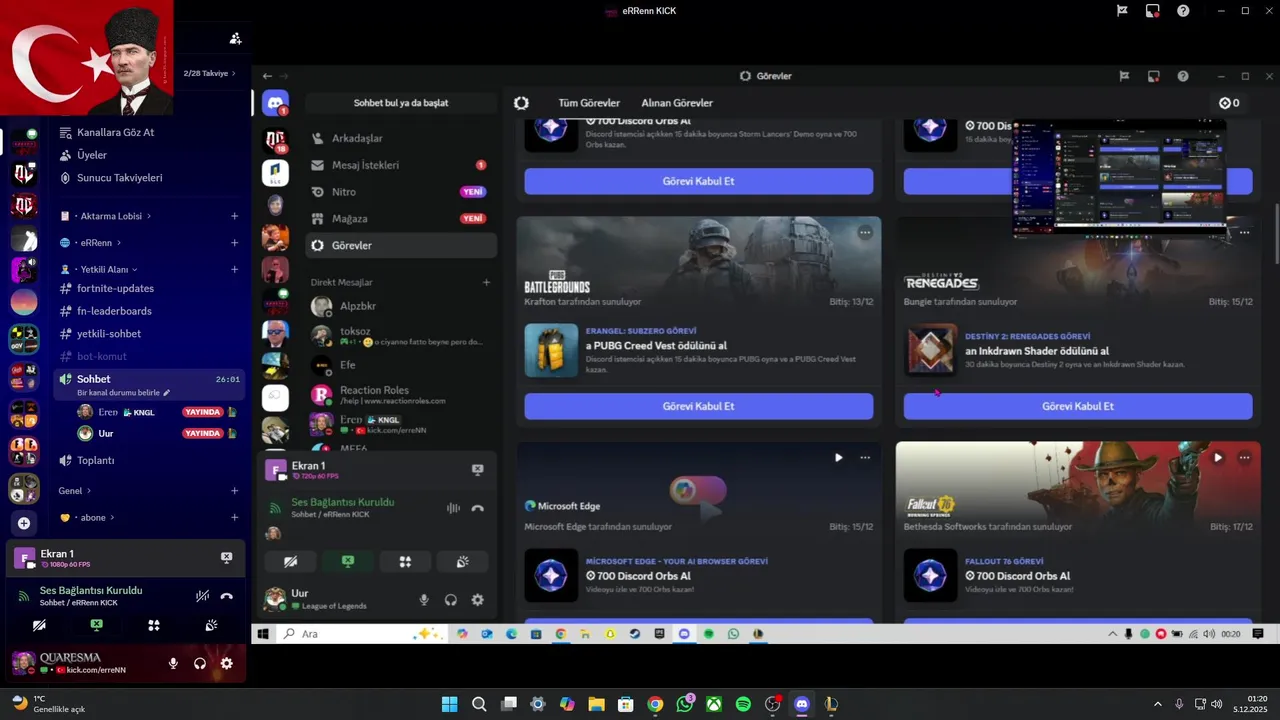1280x720 pixels.
Task: Open user settings gear beside QUARESMA
Action: click(227, 663)
